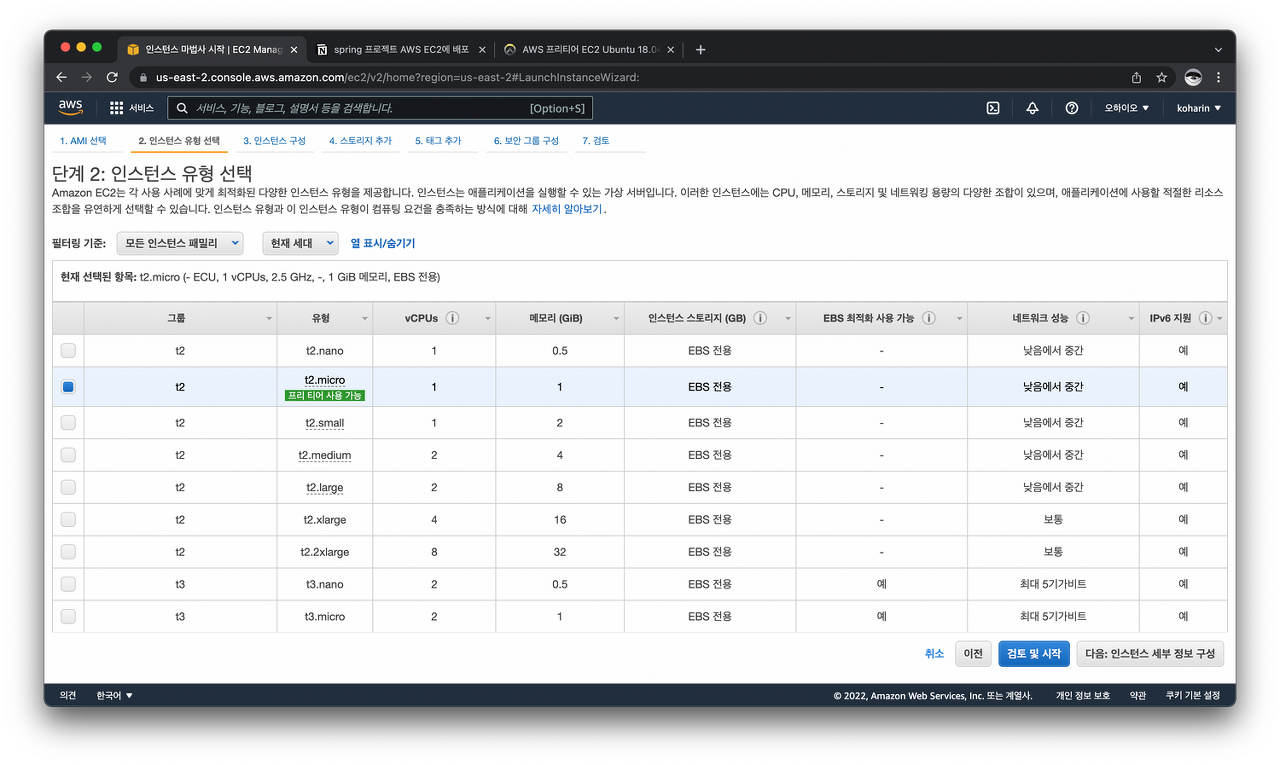Bookmark this page with star icon
The image size is (1280, 765).
(1162, 77)
